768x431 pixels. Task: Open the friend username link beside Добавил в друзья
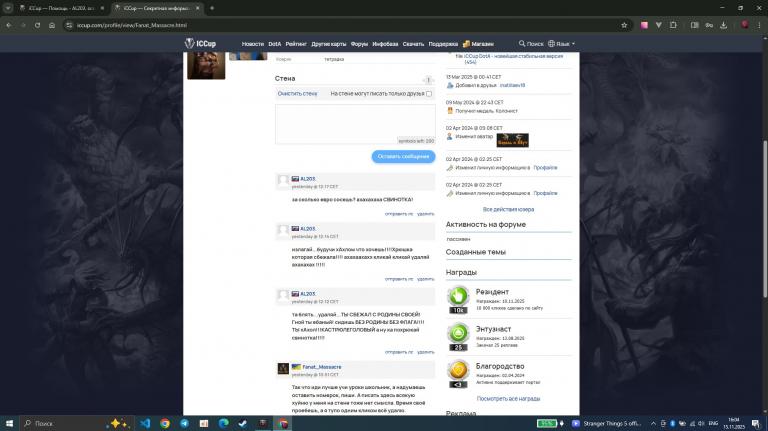[512, 85]
